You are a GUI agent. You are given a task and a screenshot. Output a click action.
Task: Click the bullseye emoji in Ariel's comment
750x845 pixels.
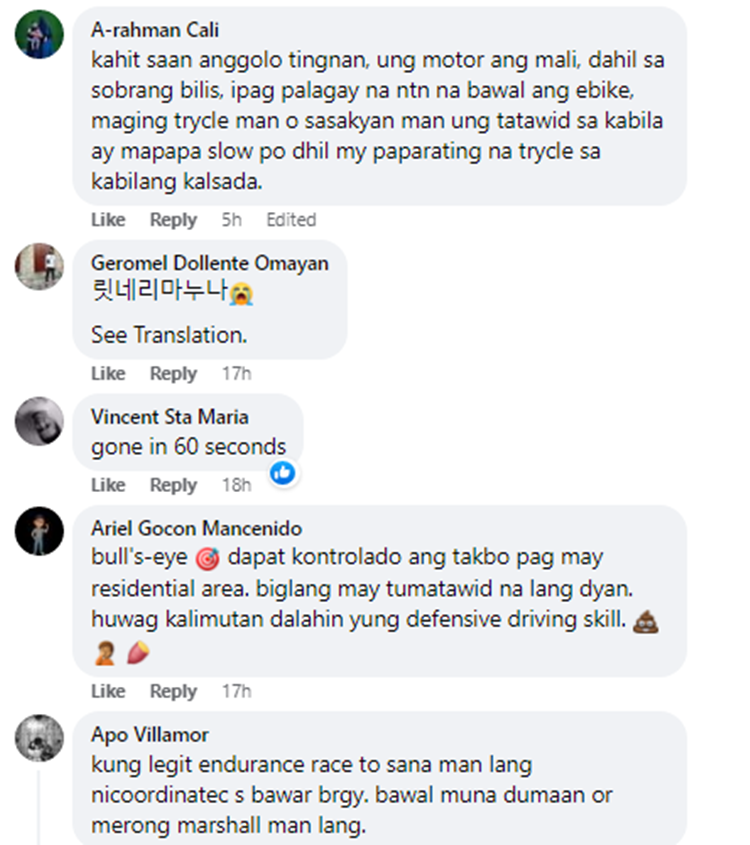207,559
